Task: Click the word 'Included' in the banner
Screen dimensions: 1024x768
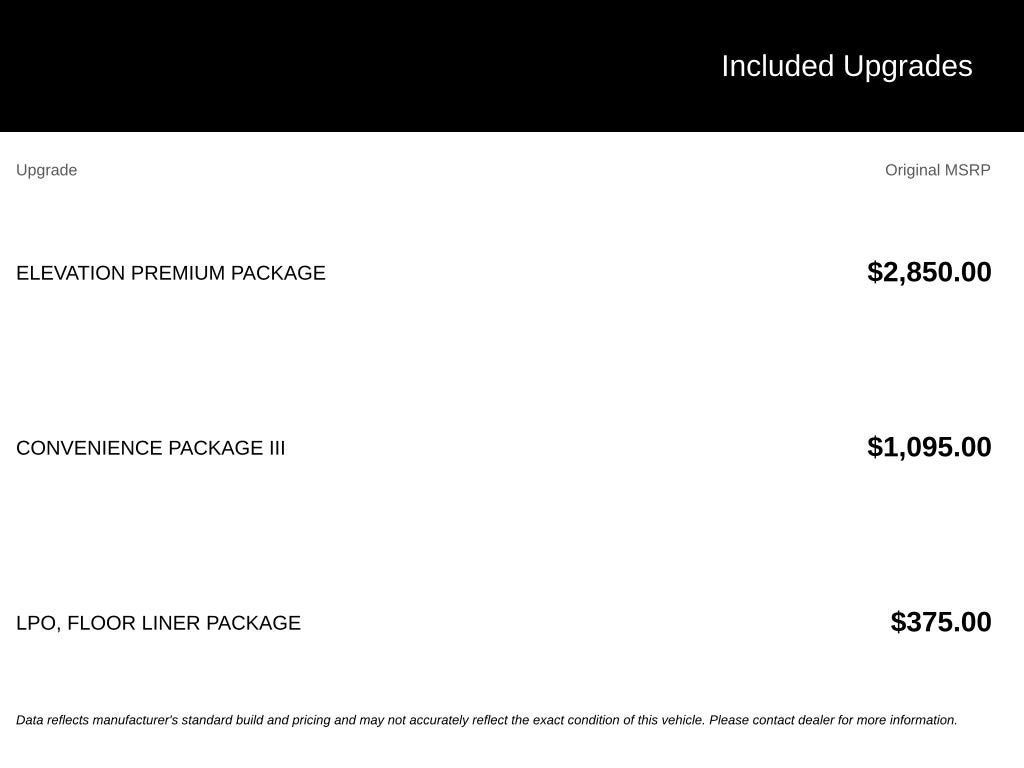Action: [777, 67]
